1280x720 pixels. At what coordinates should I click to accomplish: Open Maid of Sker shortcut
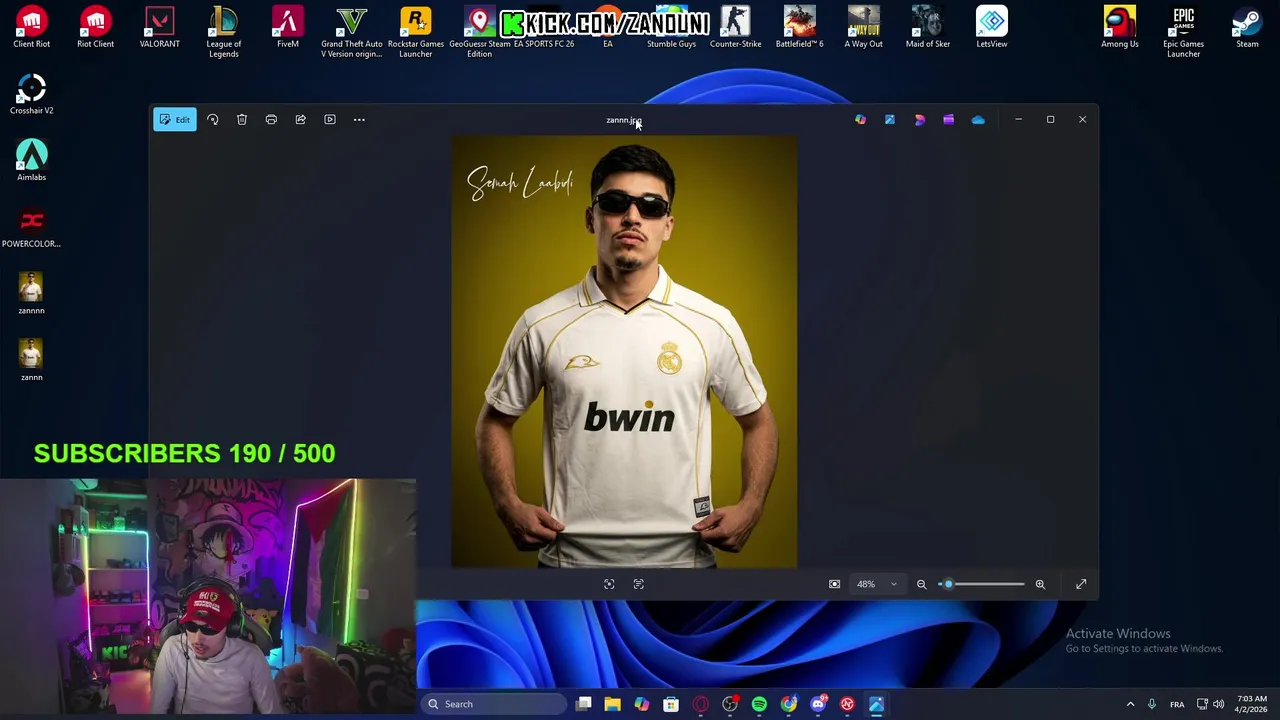point(927,28)
